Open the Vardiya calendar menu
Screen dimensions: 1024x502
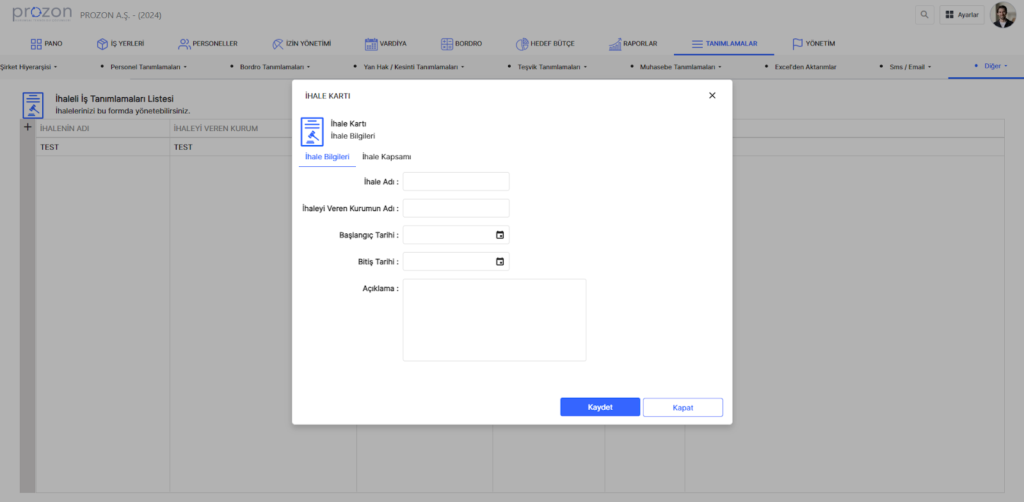click(x=385, y=44)
